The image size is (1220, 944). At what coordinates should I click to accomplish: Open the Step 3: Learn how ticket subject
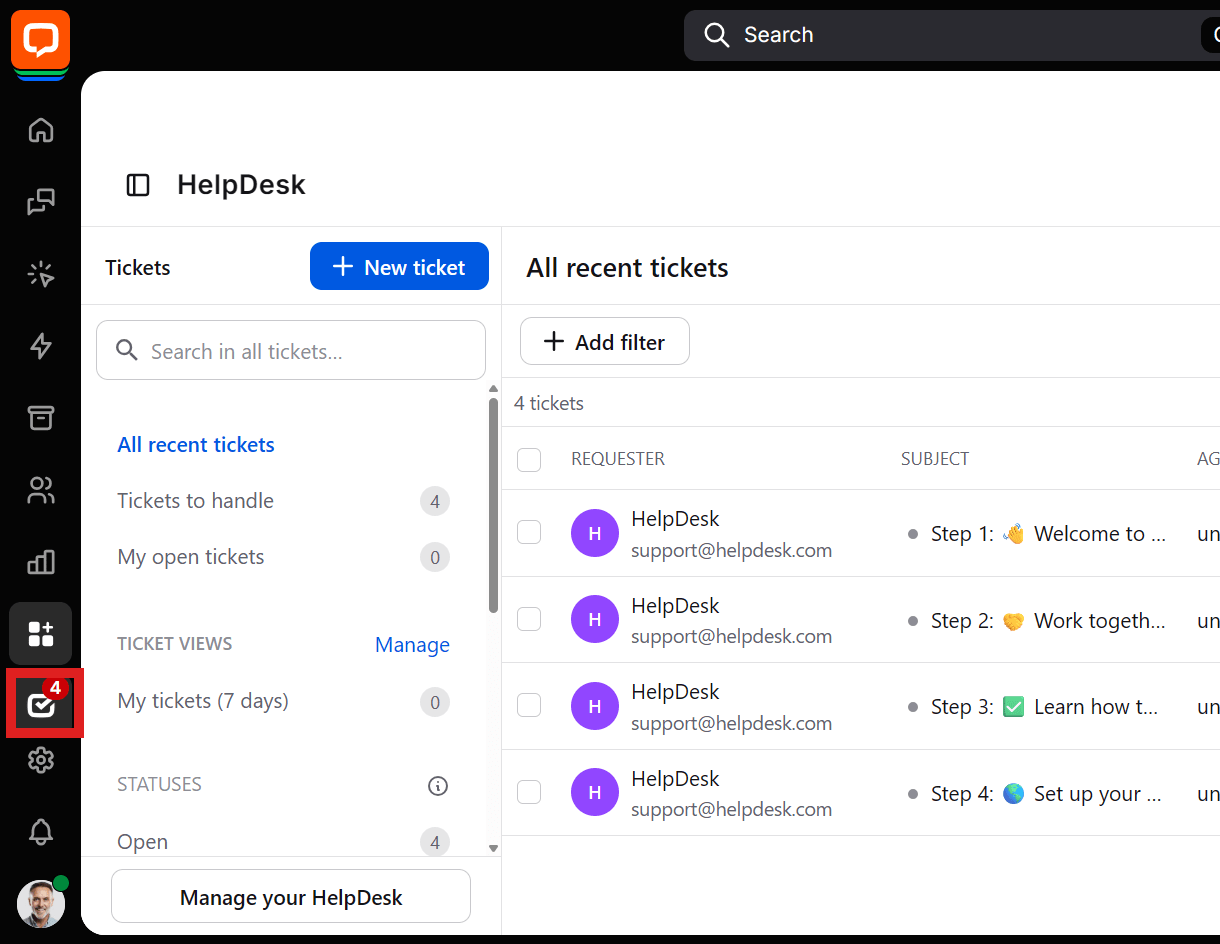[1045, 707]
